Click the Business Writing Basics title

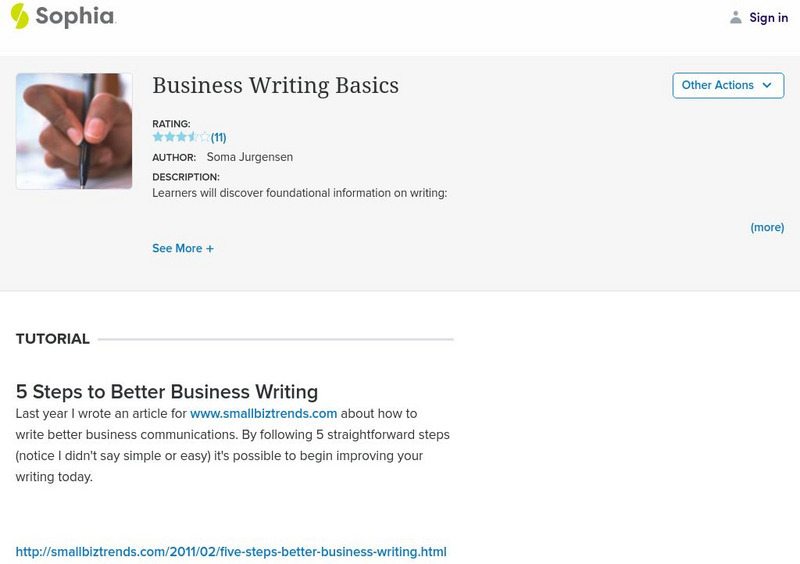point(275,86)
